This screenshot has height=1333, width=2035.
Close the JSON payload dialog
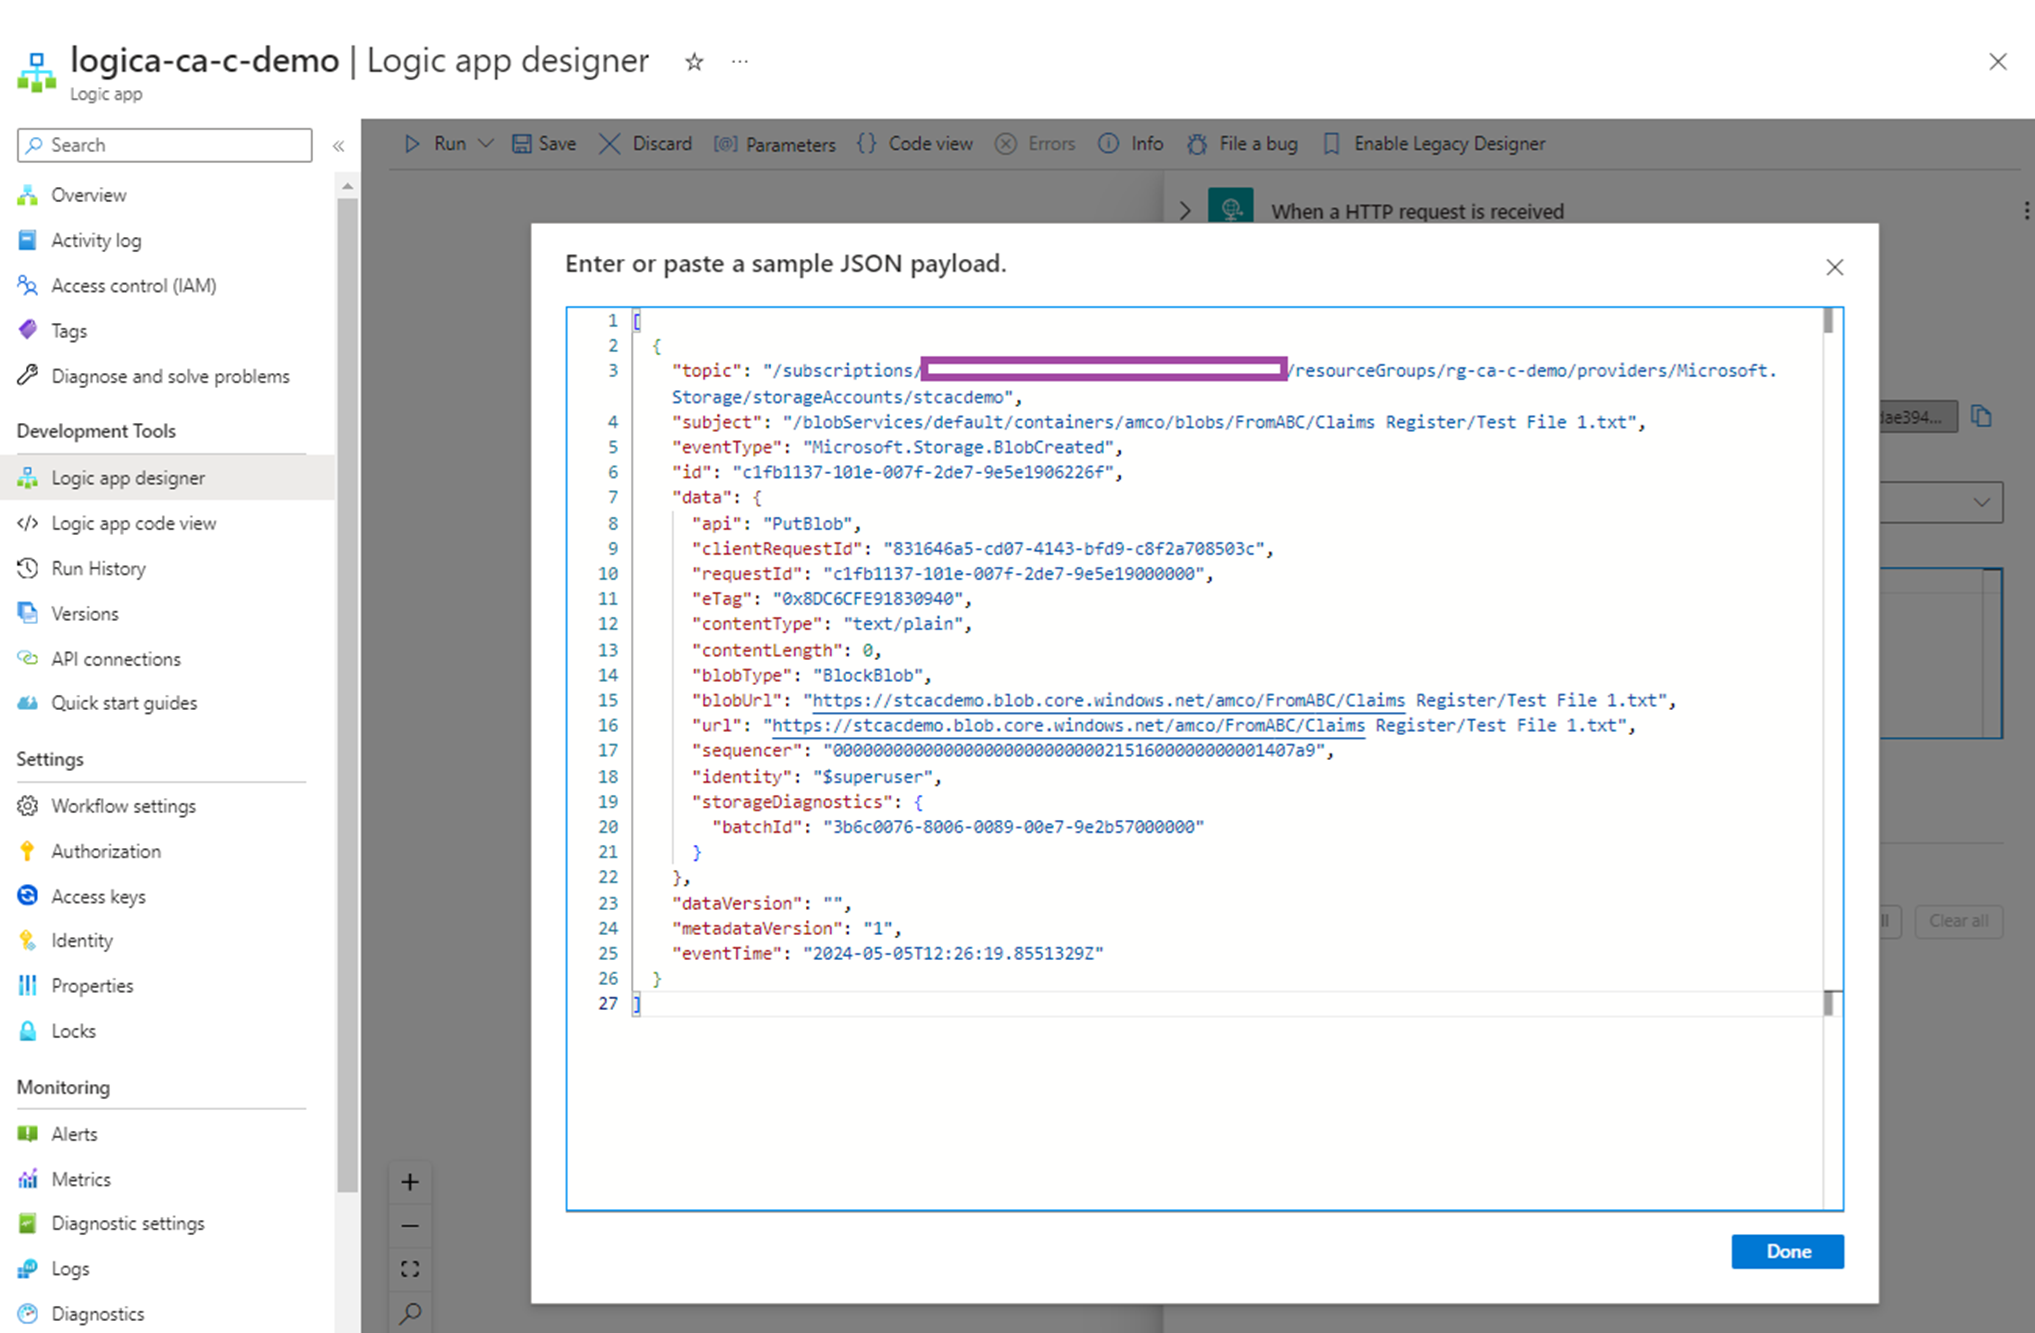tap(1834, 267)
